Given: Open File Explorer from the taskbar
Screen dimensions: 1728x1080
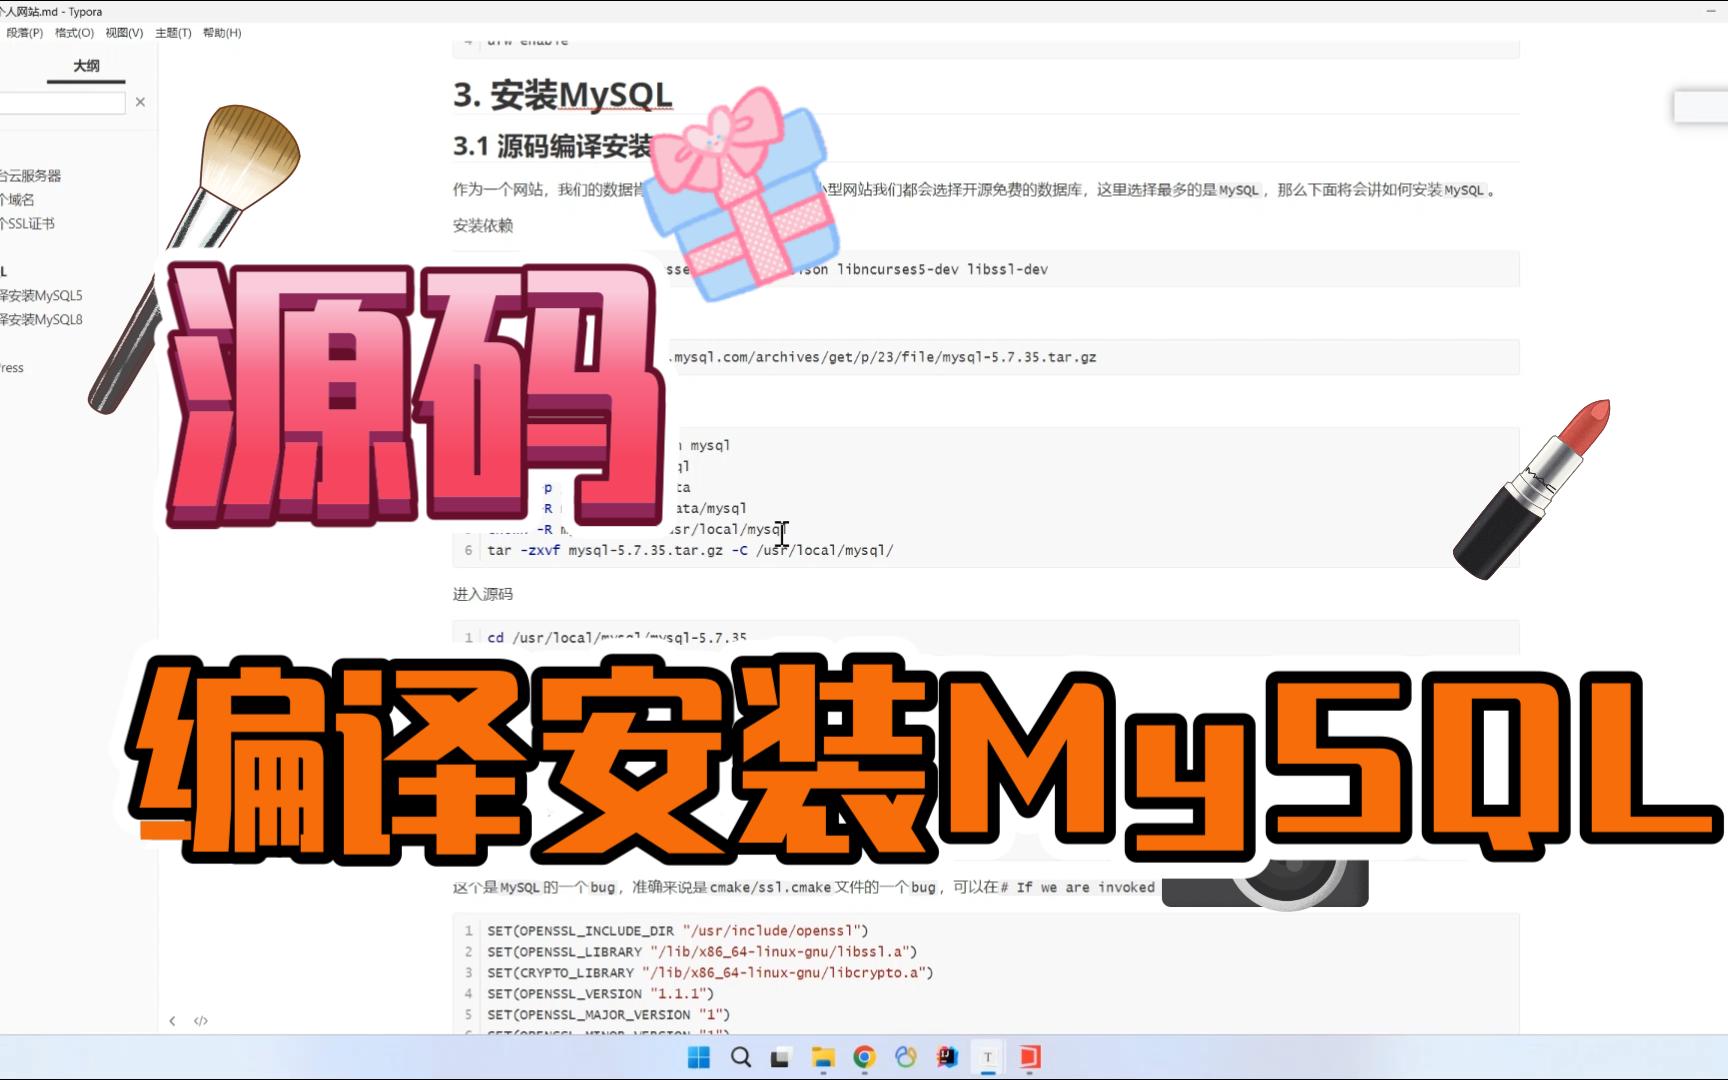Looking at the screenshot, I should [x=823, y=1057].
